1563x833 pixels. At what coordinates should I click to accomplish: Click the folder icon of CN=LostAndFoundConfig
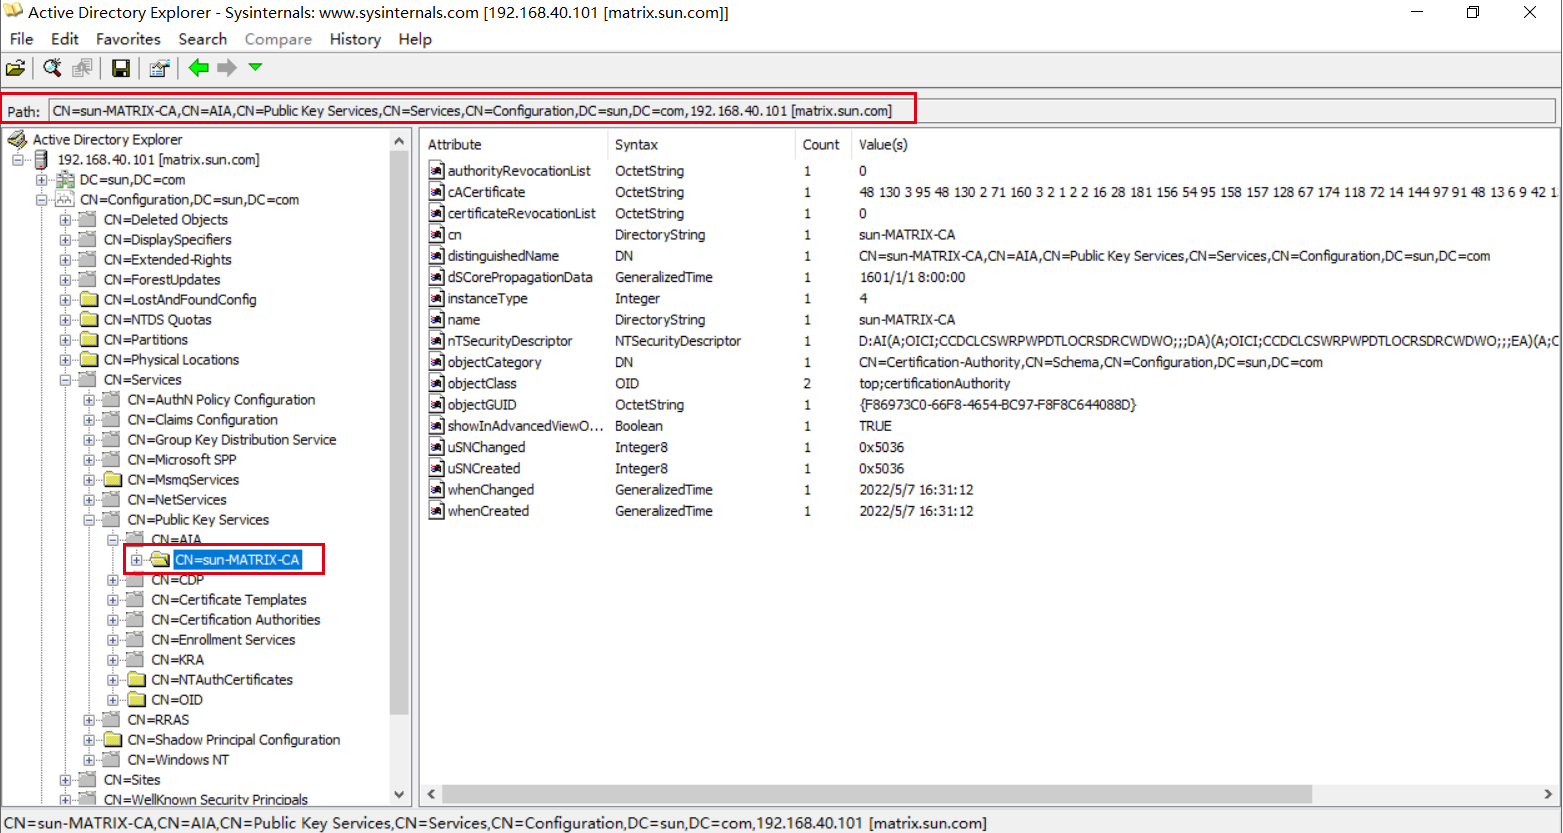pyautogui.click(x=89, y=300)
